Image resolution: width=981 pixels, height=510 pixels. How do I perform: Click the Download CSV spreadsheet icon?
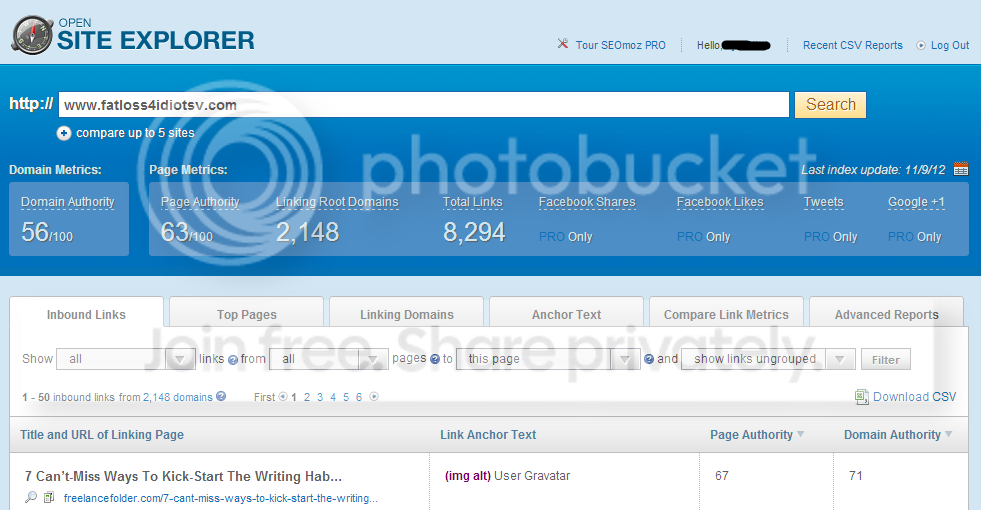[x=862, y=397]
